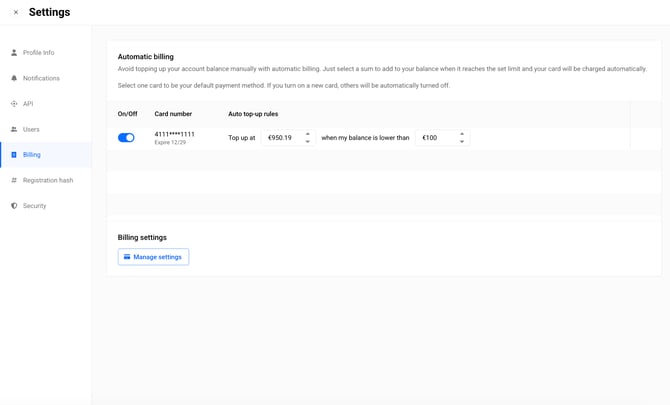Screen dimensions: 670x405
Task: Click card icon in Manage settings button
Action: coord(127,257)
